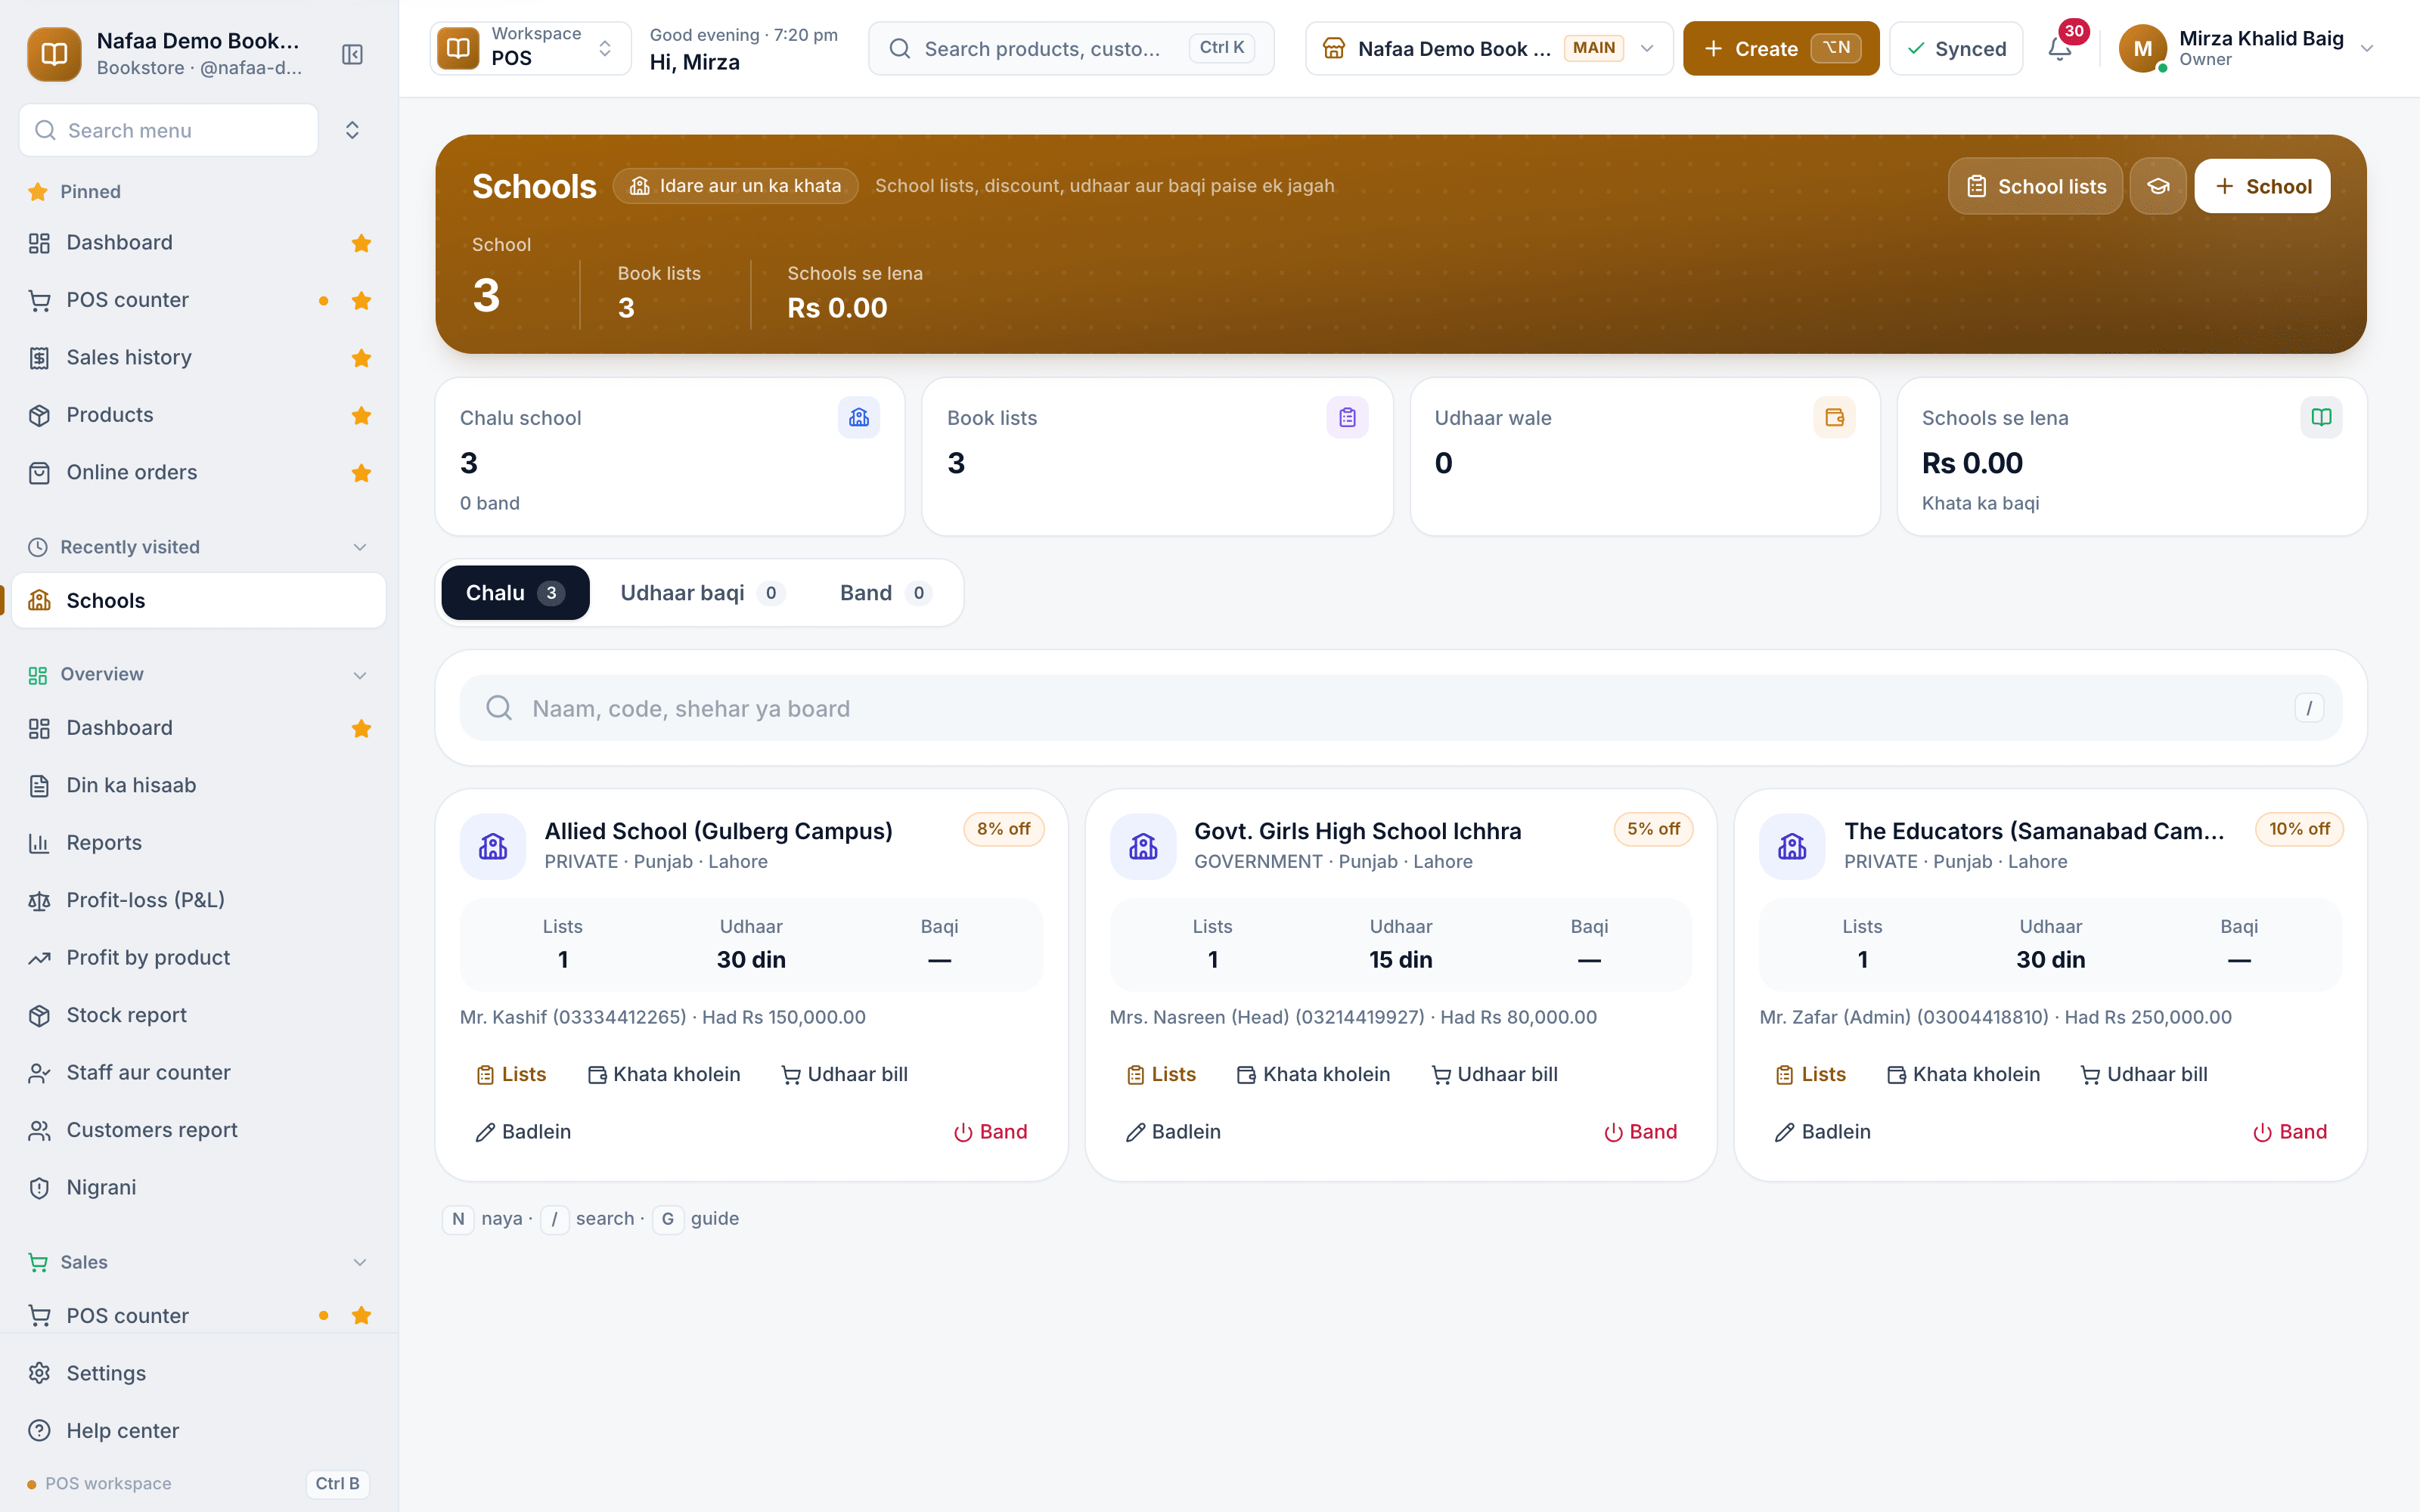
Task: Click Khata kholein for Govt. Girls High School
Action: point(1313,1074)
